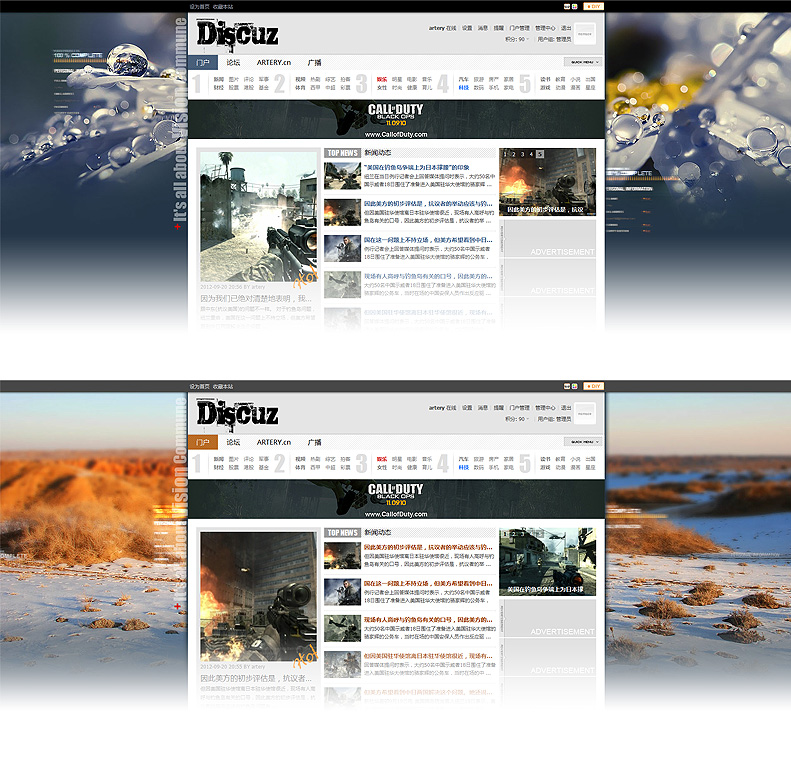Click the large sniper screenshot on the blue-theme page
The height and width of the screenshot is (758, 791).
259,216
